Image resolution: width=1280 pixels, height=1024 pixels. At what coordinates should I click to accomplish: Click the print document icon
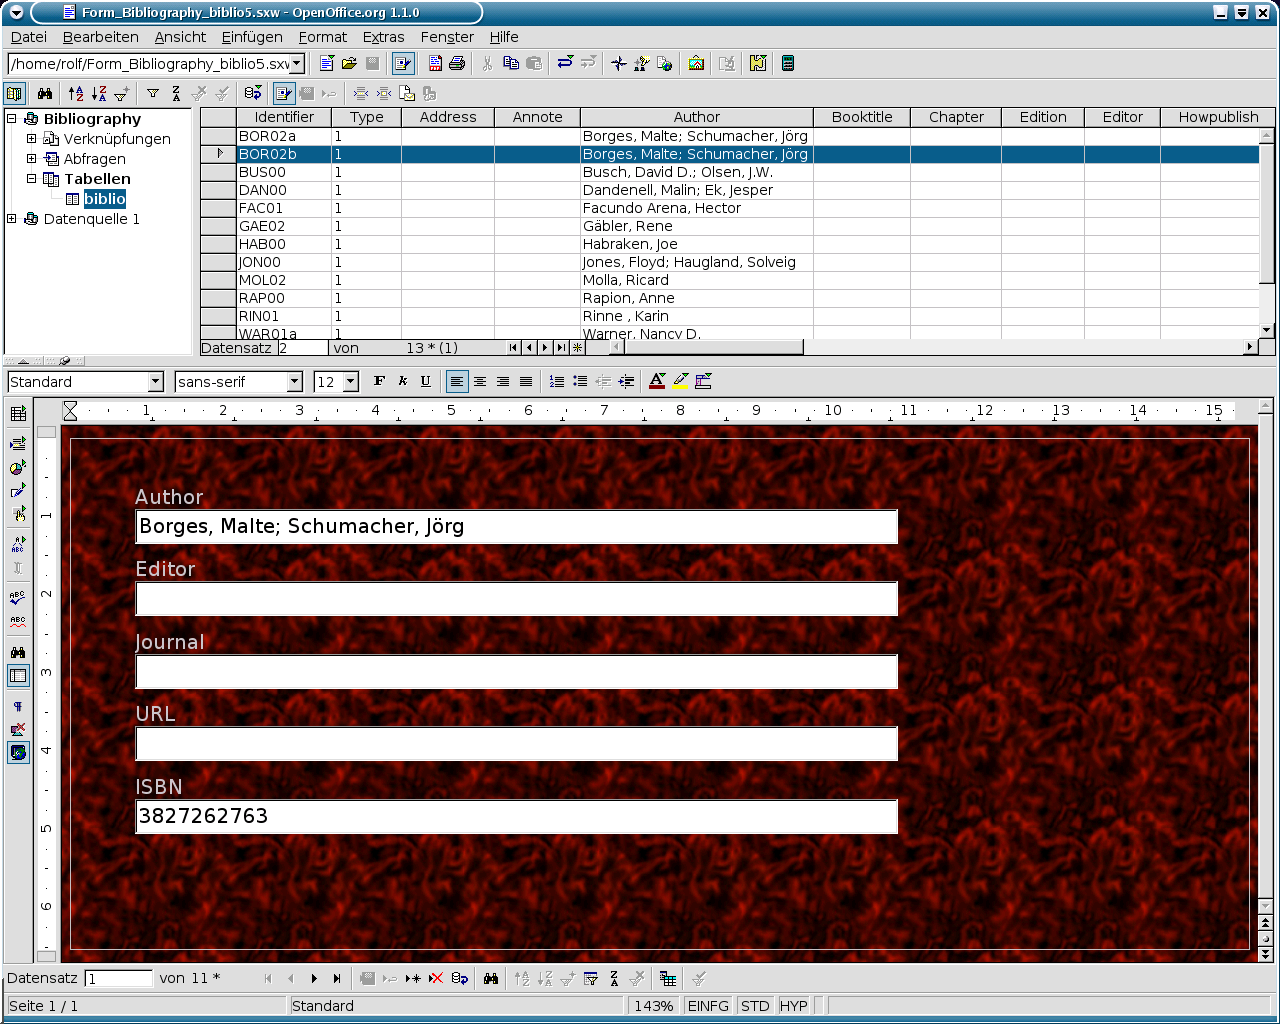457,63
